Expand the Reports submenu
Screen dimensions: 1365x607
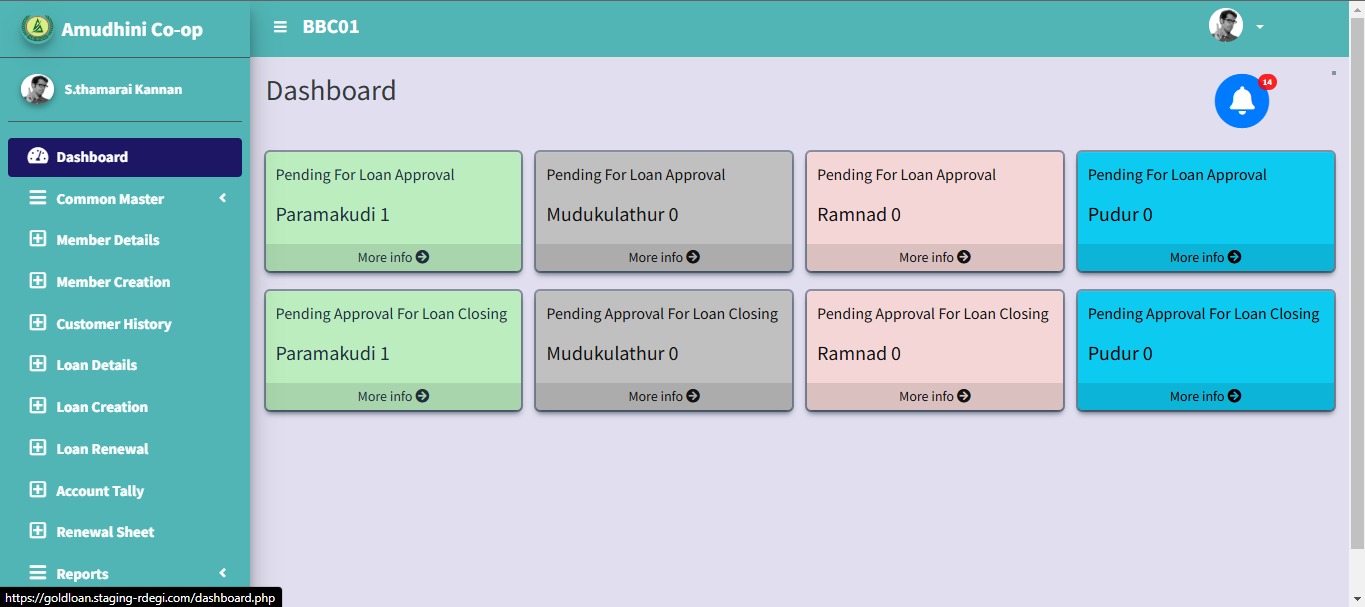[222, 573]
